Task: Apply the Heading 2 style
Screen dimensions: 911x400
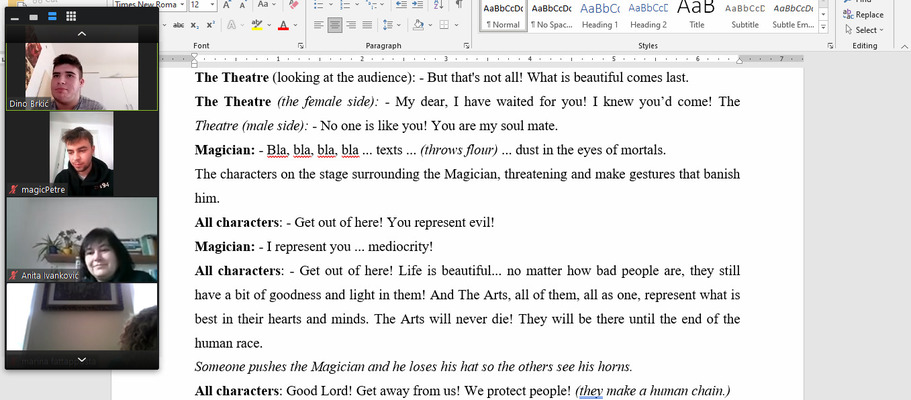Action: 648,16
